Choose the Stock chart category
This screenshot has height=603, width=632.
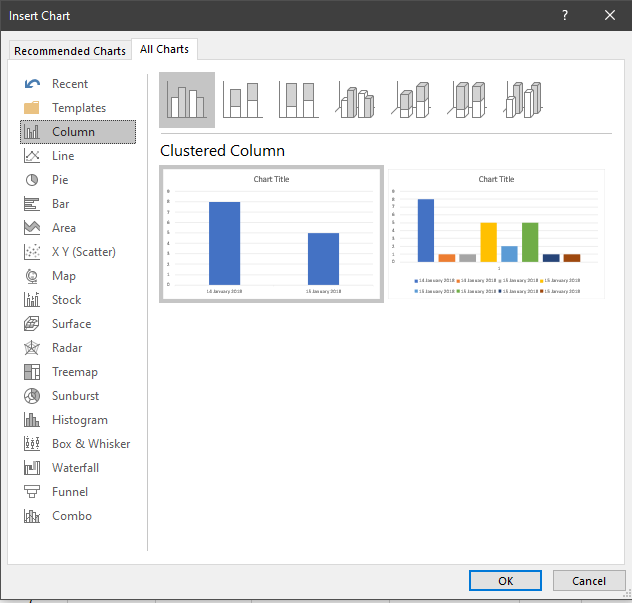tap(78, 300)
